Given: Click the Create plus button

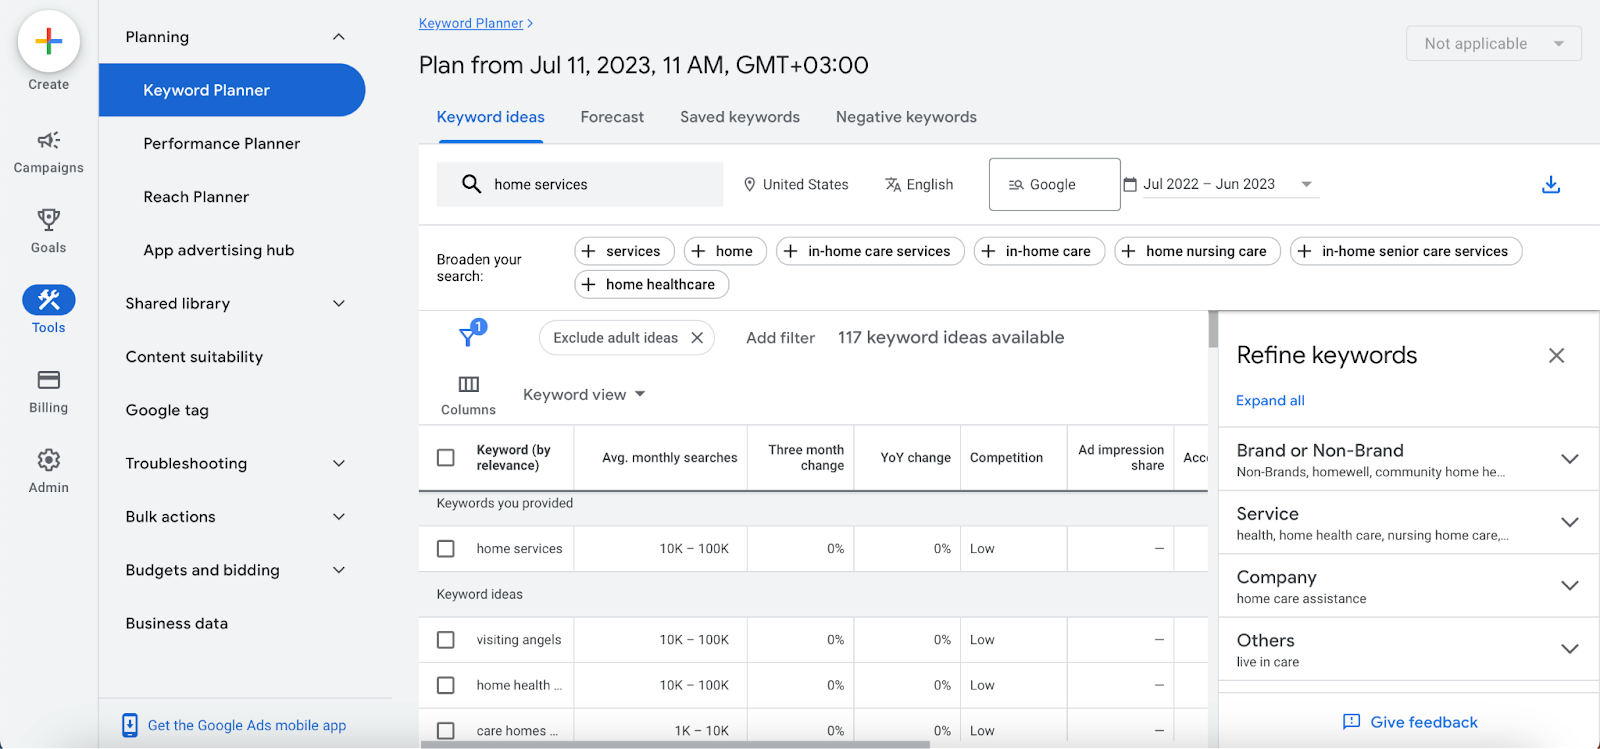Looking at the screenshot, I should point(48,41).
